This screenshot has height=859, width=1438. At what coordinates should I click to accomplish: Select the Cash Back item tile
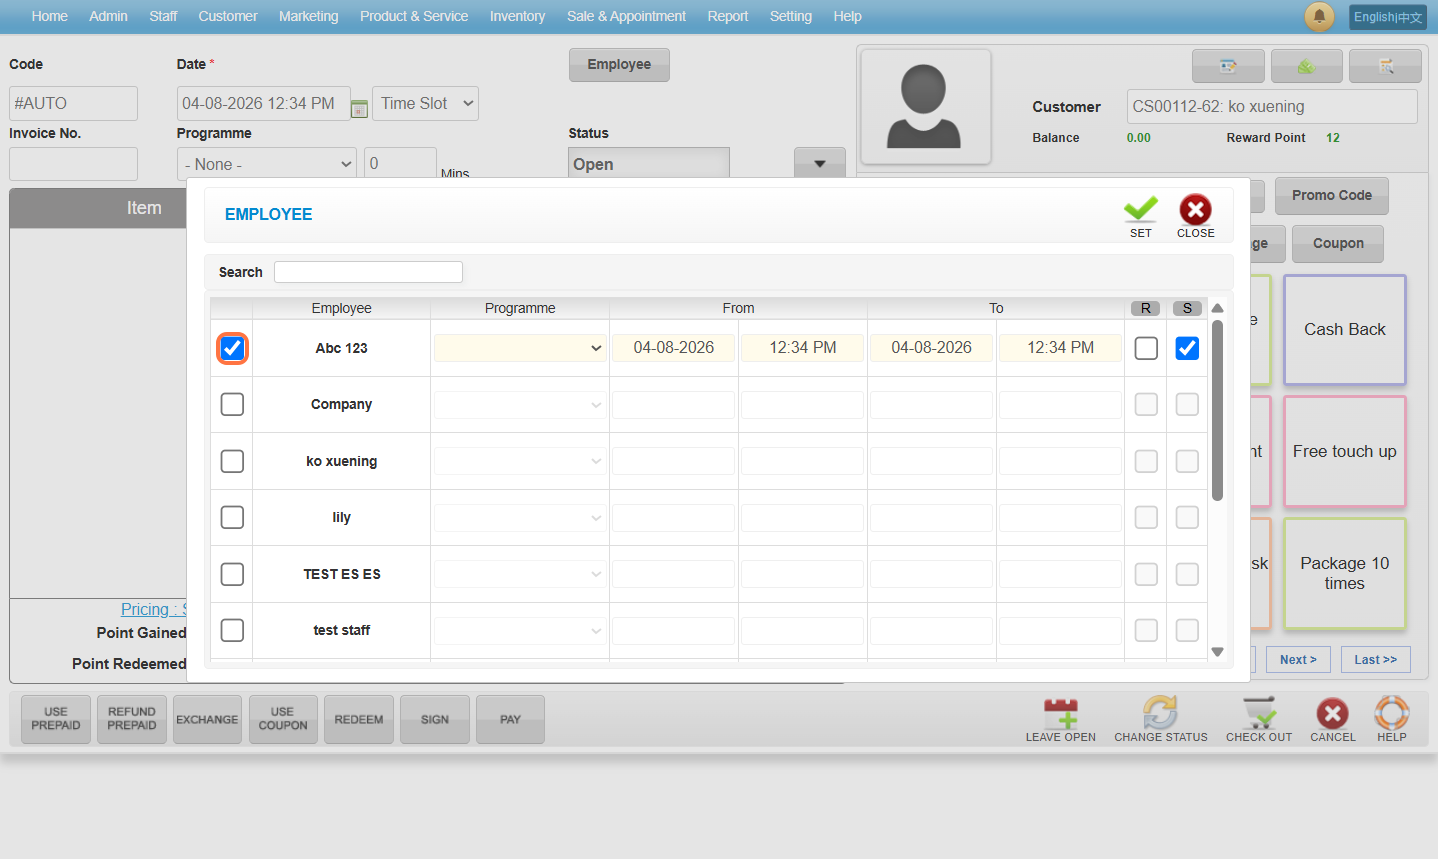(1345, 330)
